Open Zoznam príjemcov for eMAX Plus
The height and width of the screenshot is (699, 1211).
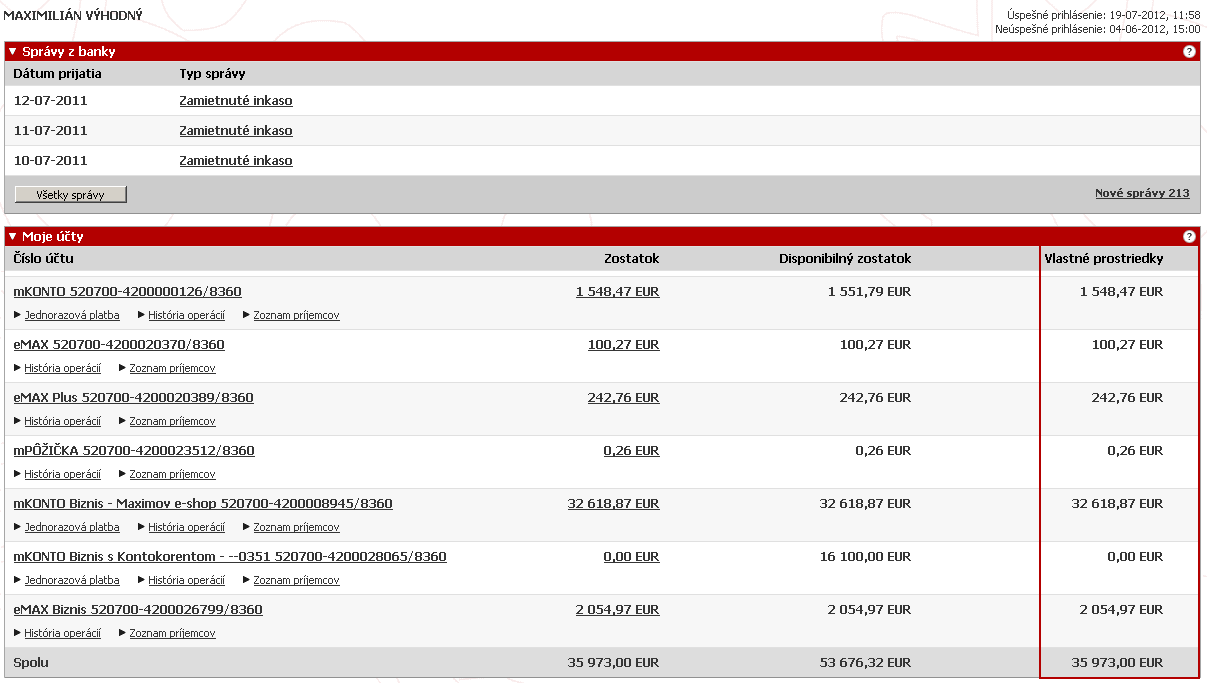pyautogui.click(x=172, y=422)
